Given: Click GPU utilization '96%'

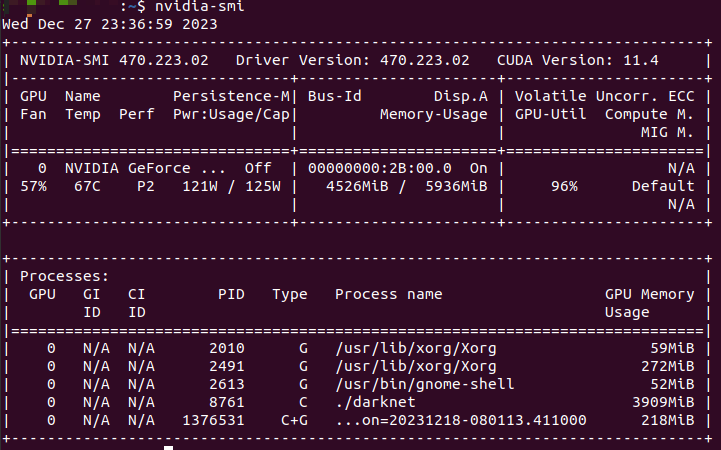Looking at the screenshot, I should [564, 186].
